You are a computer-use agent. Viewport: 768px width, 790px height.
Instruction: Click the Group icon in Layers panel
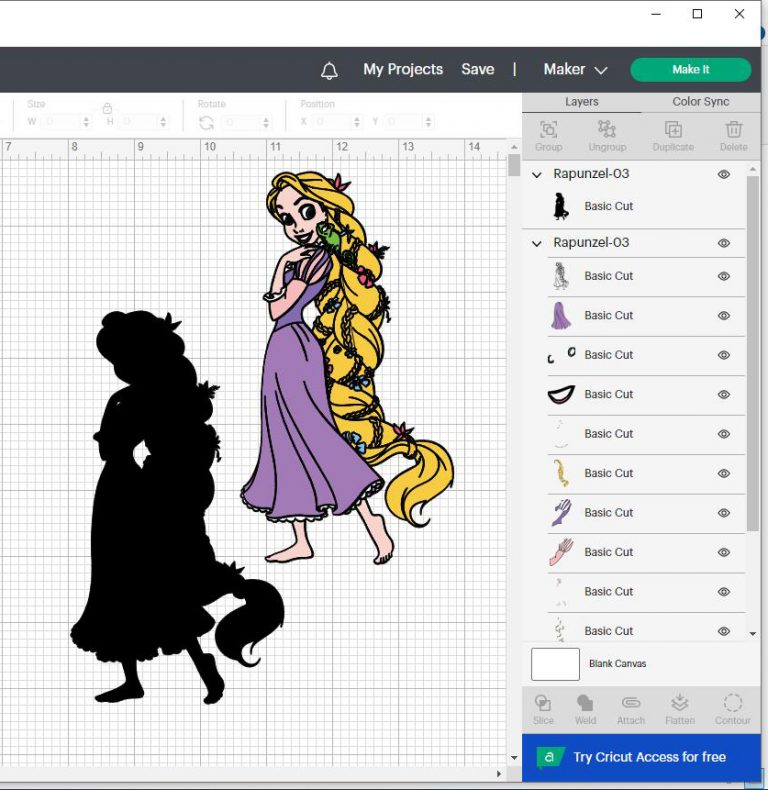[548, 129]
